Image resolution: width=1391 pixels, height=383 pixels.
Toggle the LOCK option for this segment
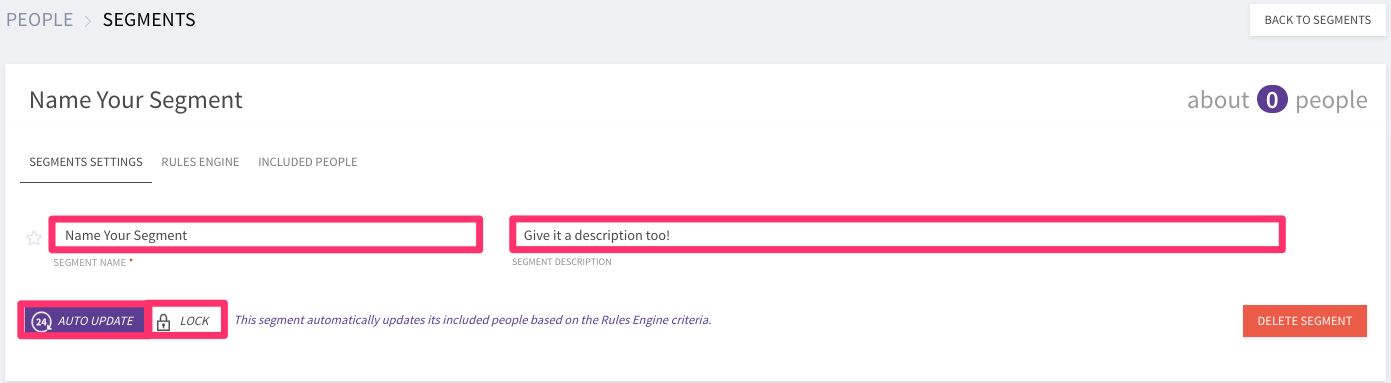(x=186, y=321)
